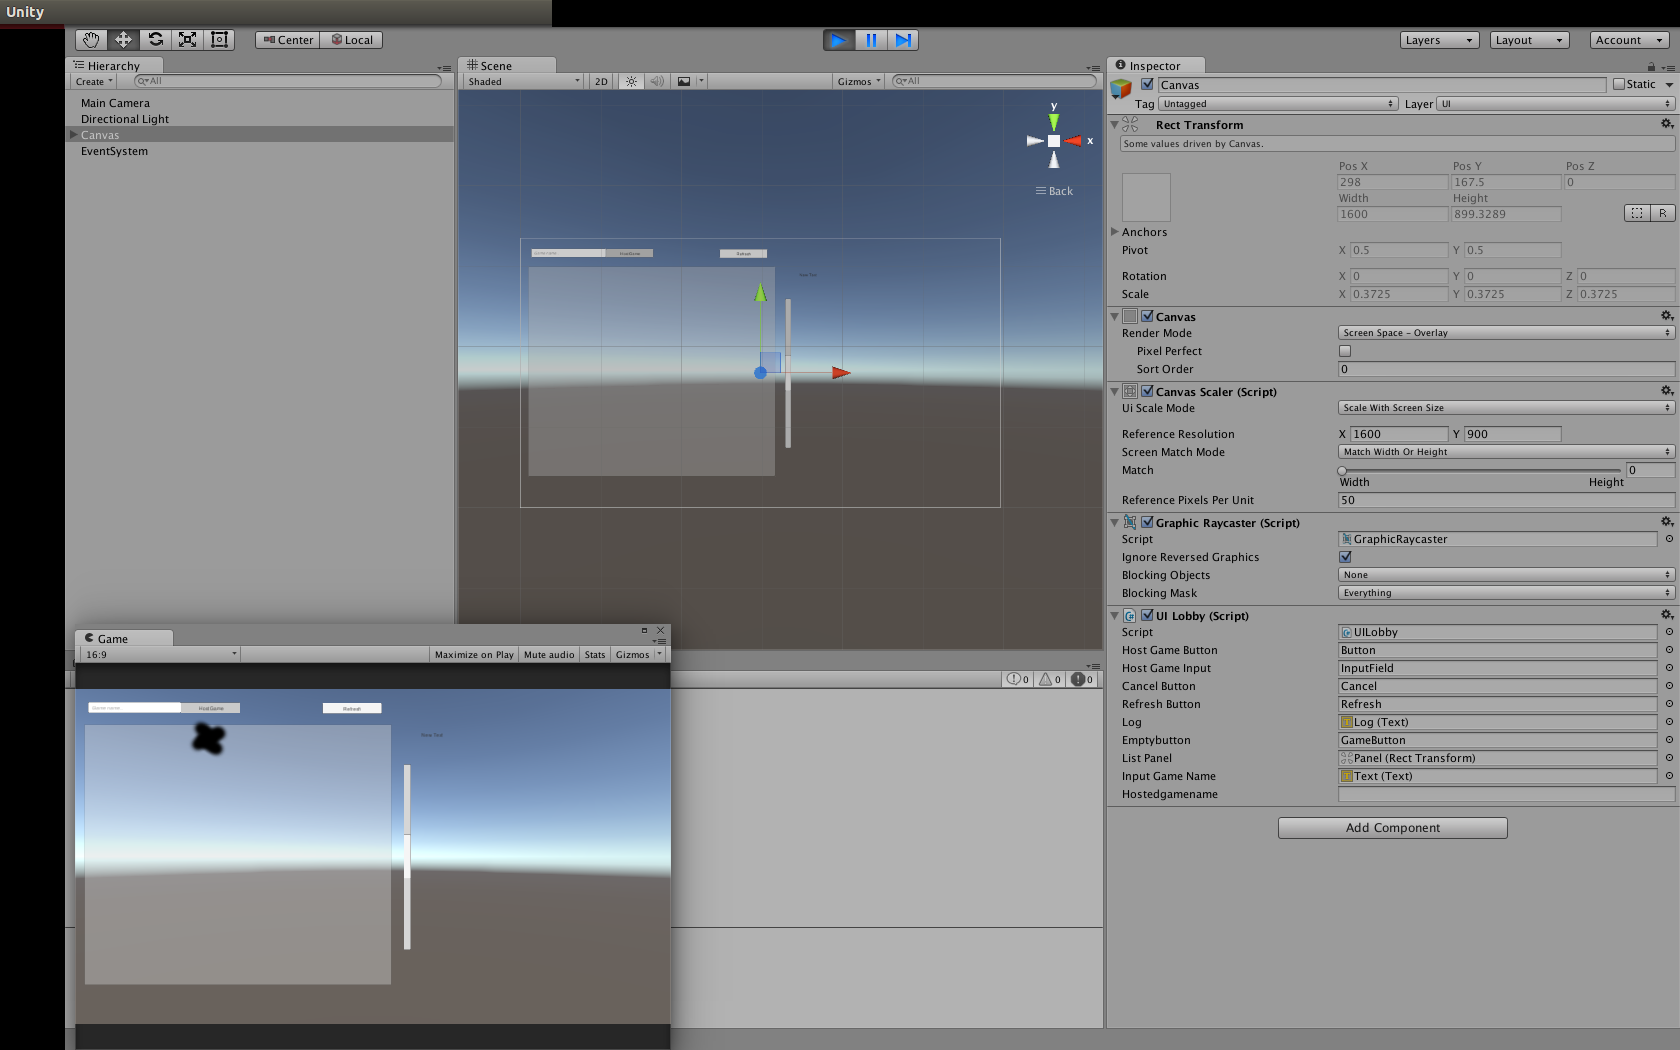Select Directional Light in Hierarchy
The image size is (1680, 1050).
point(125,119)
